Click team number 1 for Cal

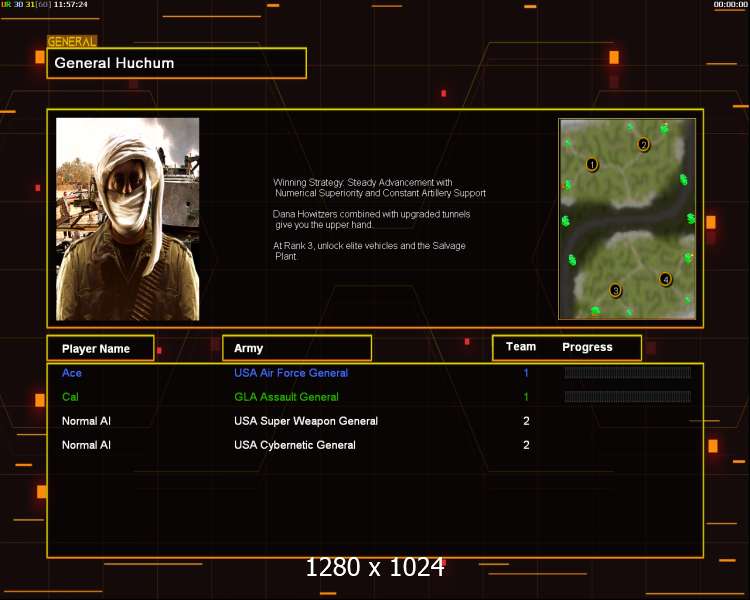pos(526,397)
